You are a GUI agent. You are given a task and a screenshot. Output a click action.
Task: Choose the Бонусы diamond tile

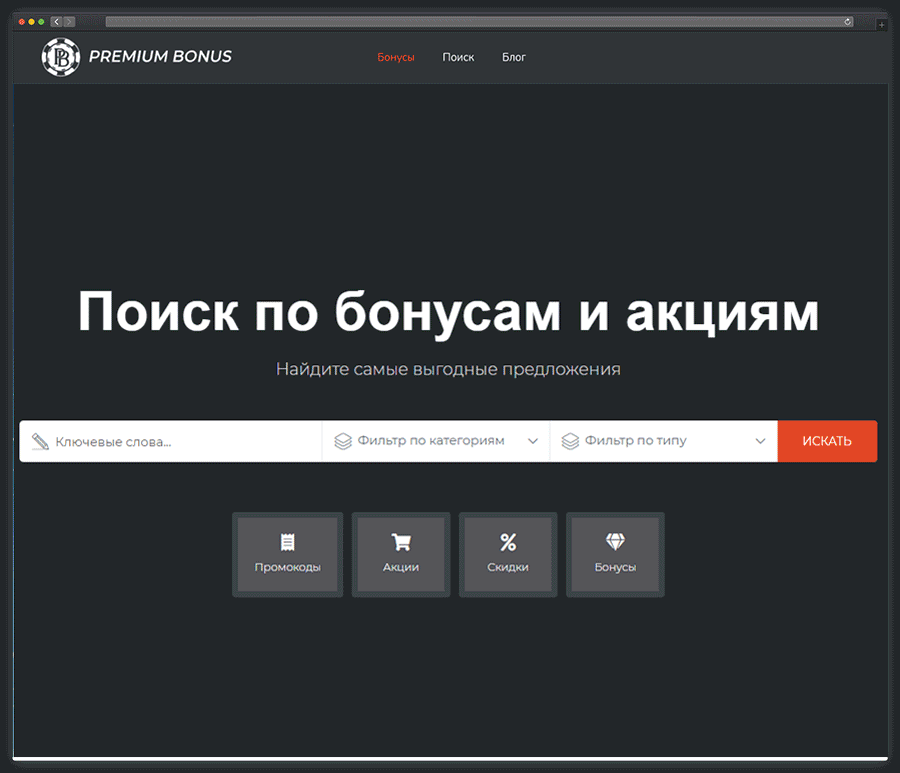[x=615, y=555]
